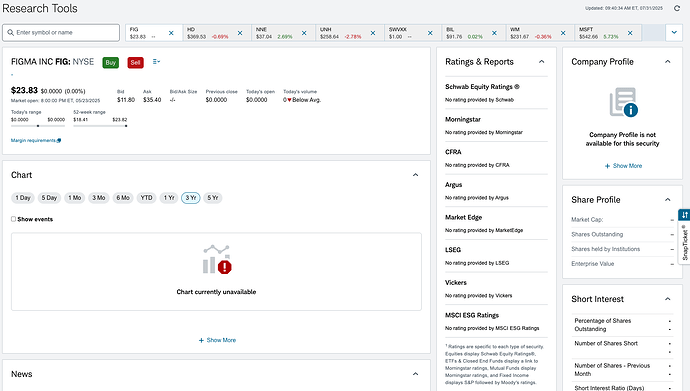690x391 pixels.
Task: Close the UNH symbol tile
Action: (x=373, y=33)
